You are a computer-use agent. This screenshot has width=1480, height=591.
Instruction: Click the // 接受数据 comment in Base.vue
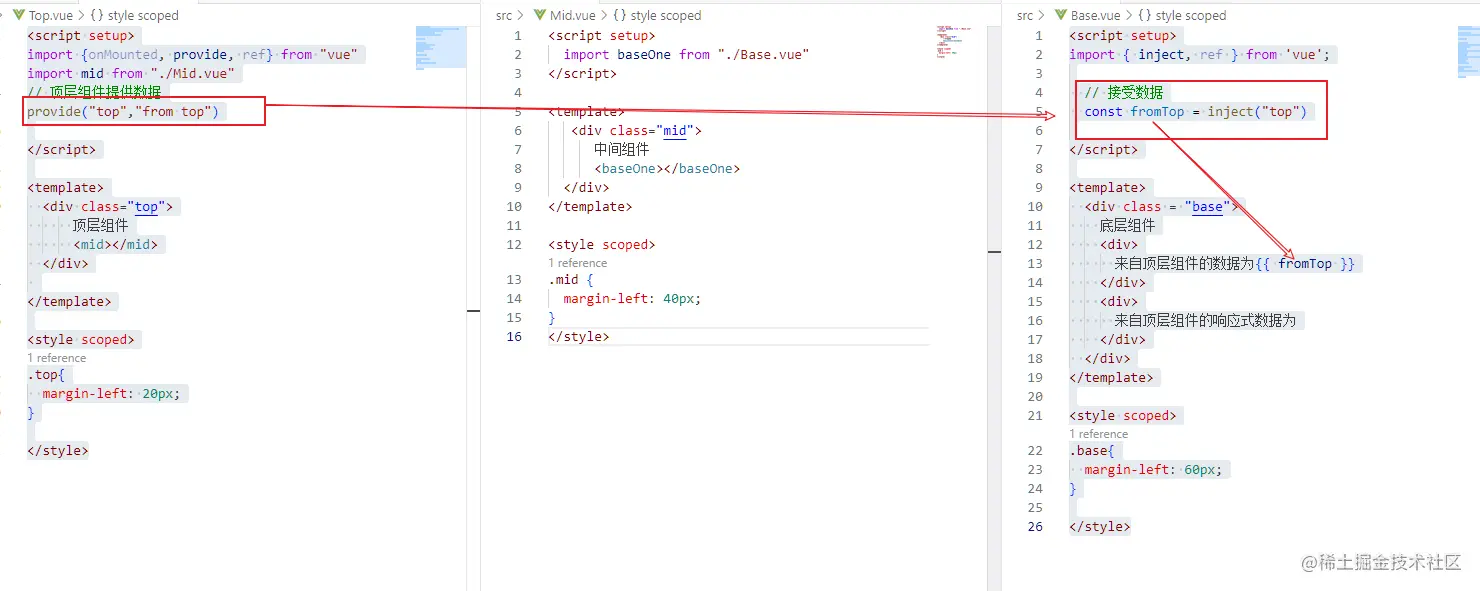click(1124, 92)
